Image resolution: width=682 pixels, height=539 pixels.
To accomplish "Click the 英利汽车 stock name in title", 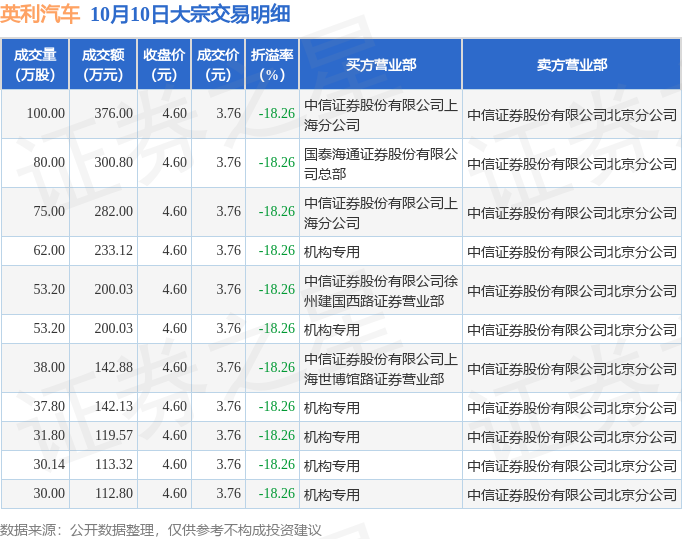I will tap(40, 15).
